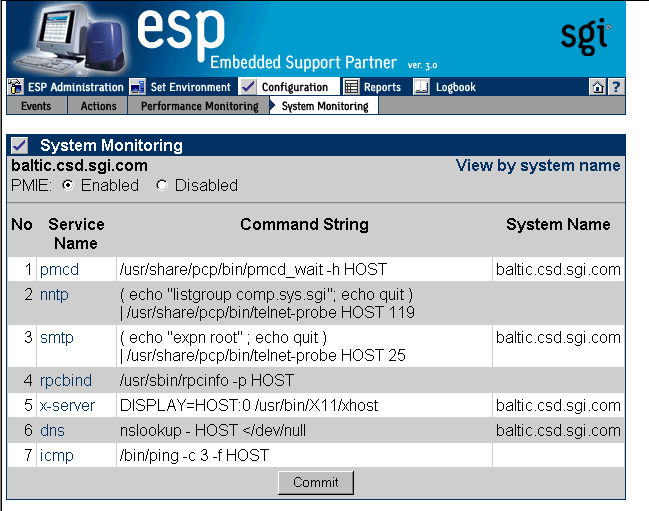Switch to Performance Monitoring tab
The image size is (649, 511).
point(200,106)
